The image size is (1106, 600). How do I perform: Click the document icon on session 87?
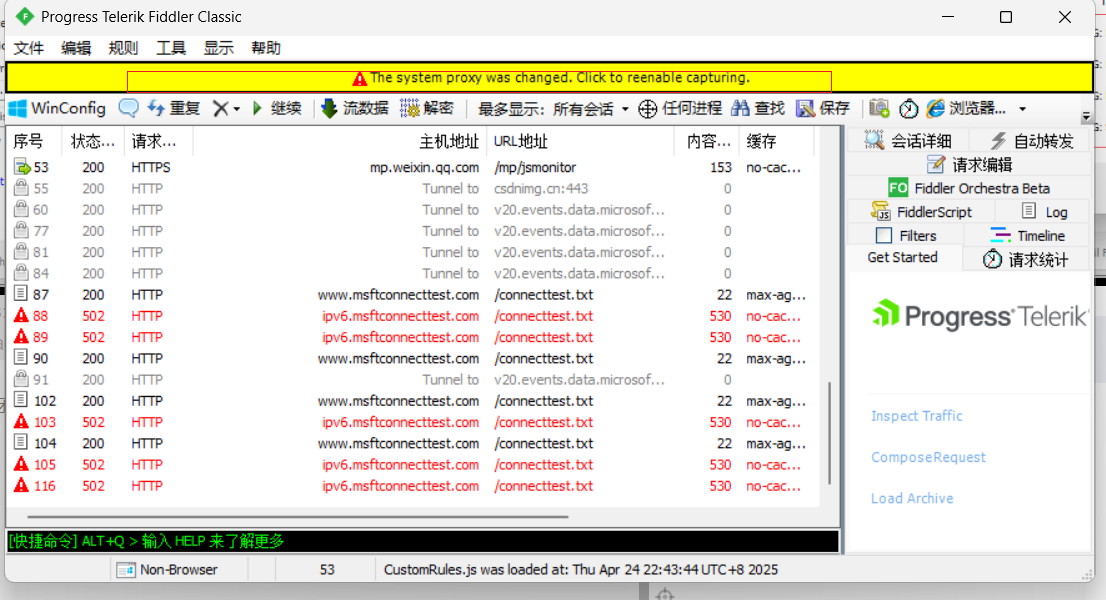[x=21, y=293]
